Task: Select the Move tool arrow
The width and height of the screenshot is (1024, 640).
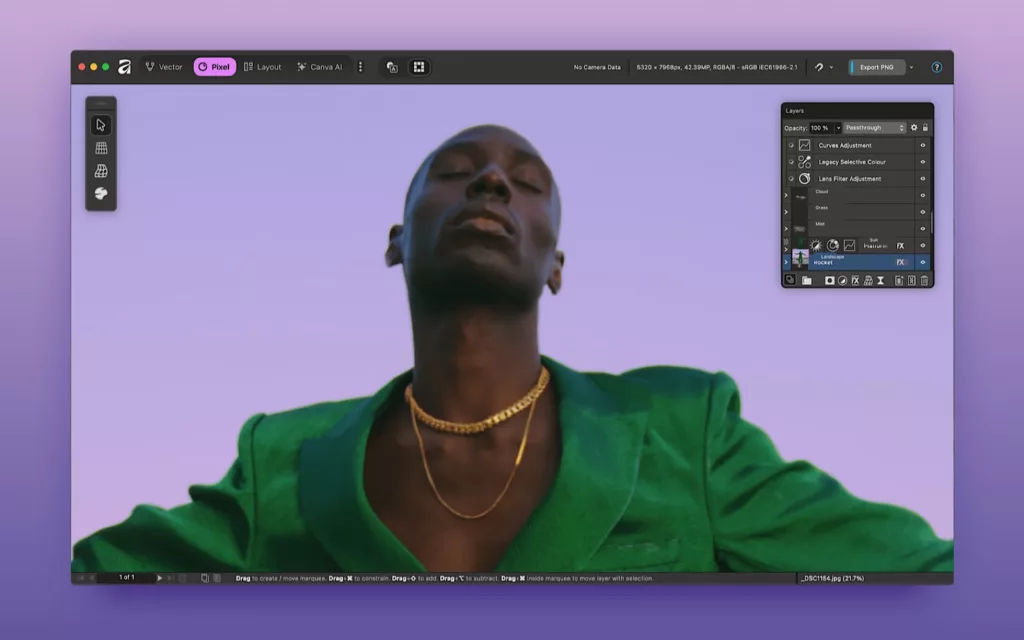Action: pyautogui.click(x=101, y=125)
